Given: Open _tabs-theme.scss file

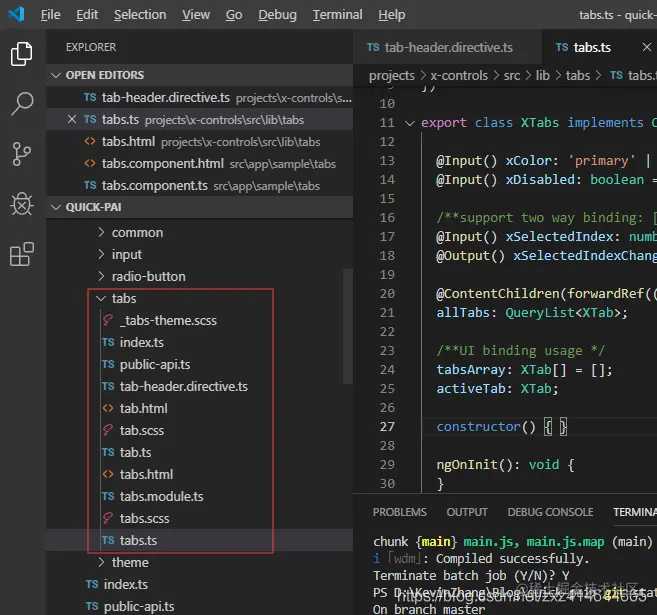Looking at the screenshot, I should (x=199, y=320).
